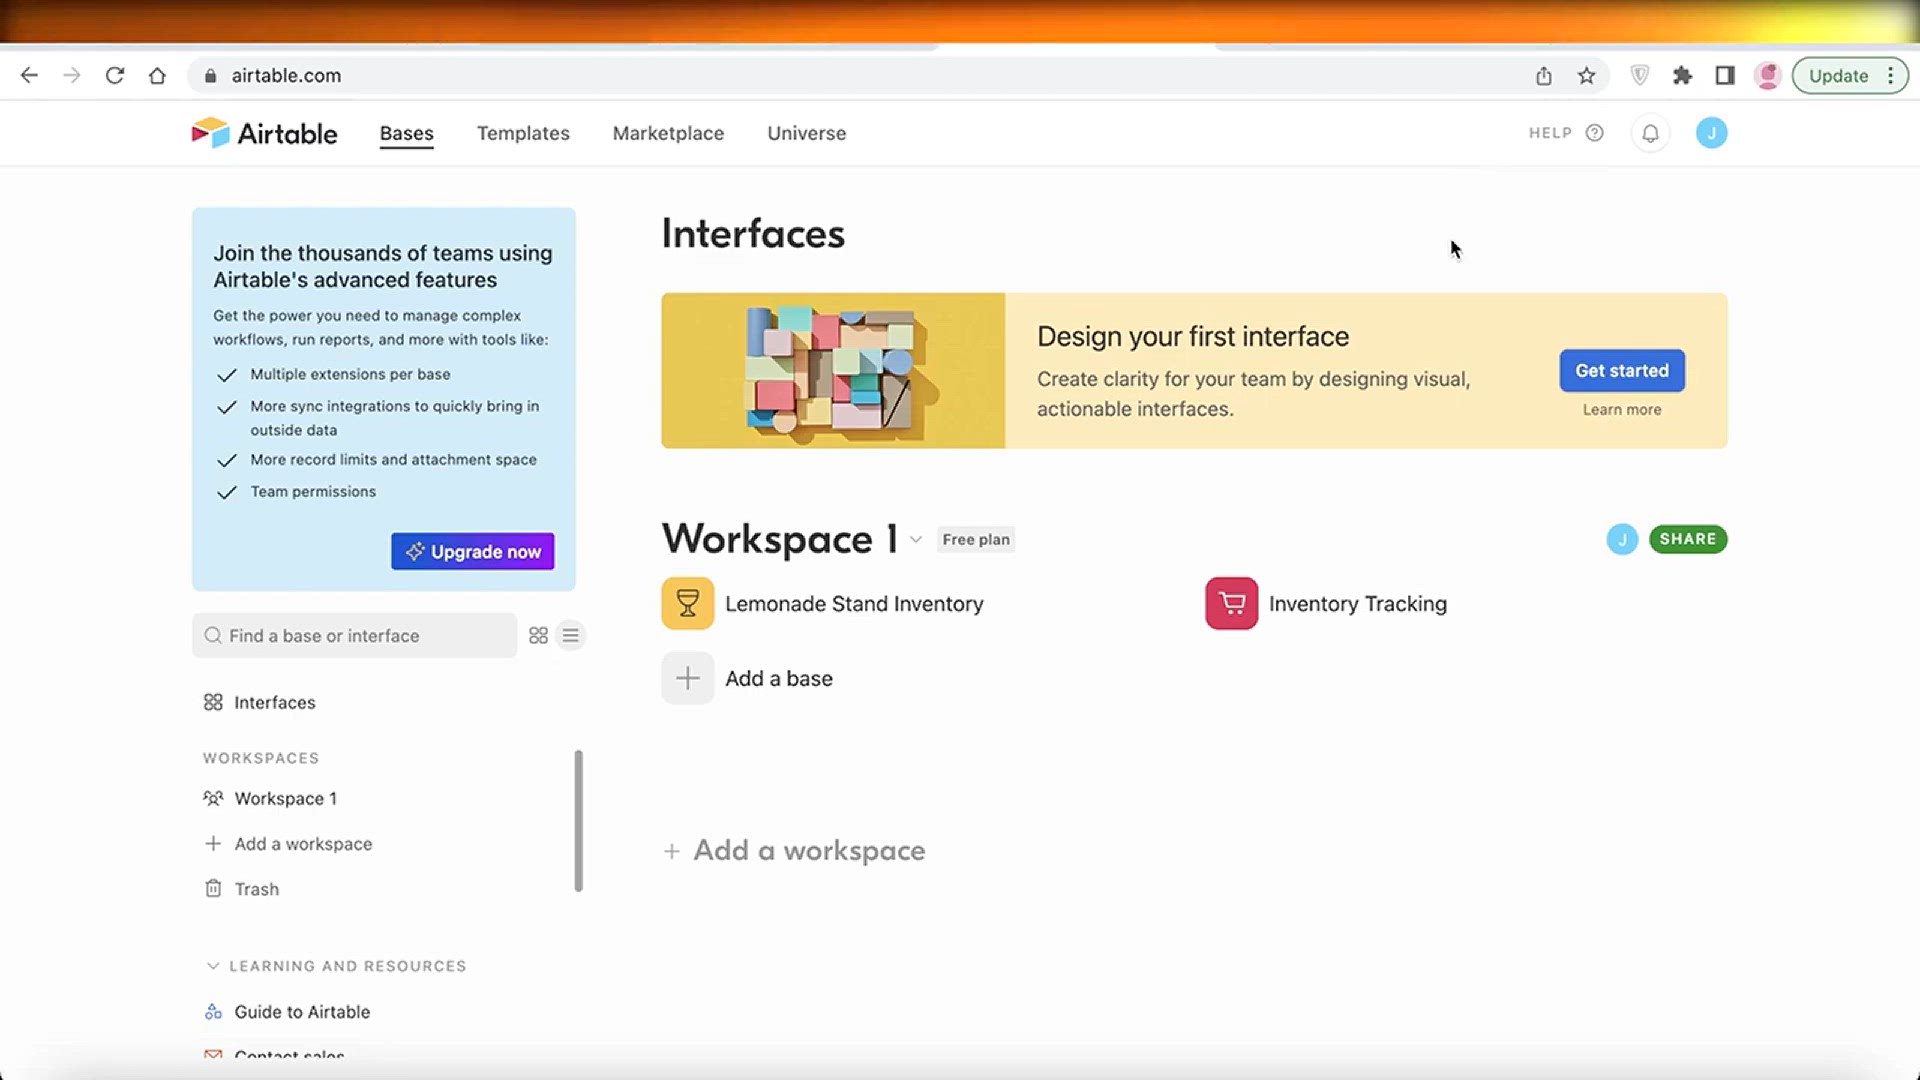
Task: Open Guide to Airtable link
Action: click(302, 1012)
